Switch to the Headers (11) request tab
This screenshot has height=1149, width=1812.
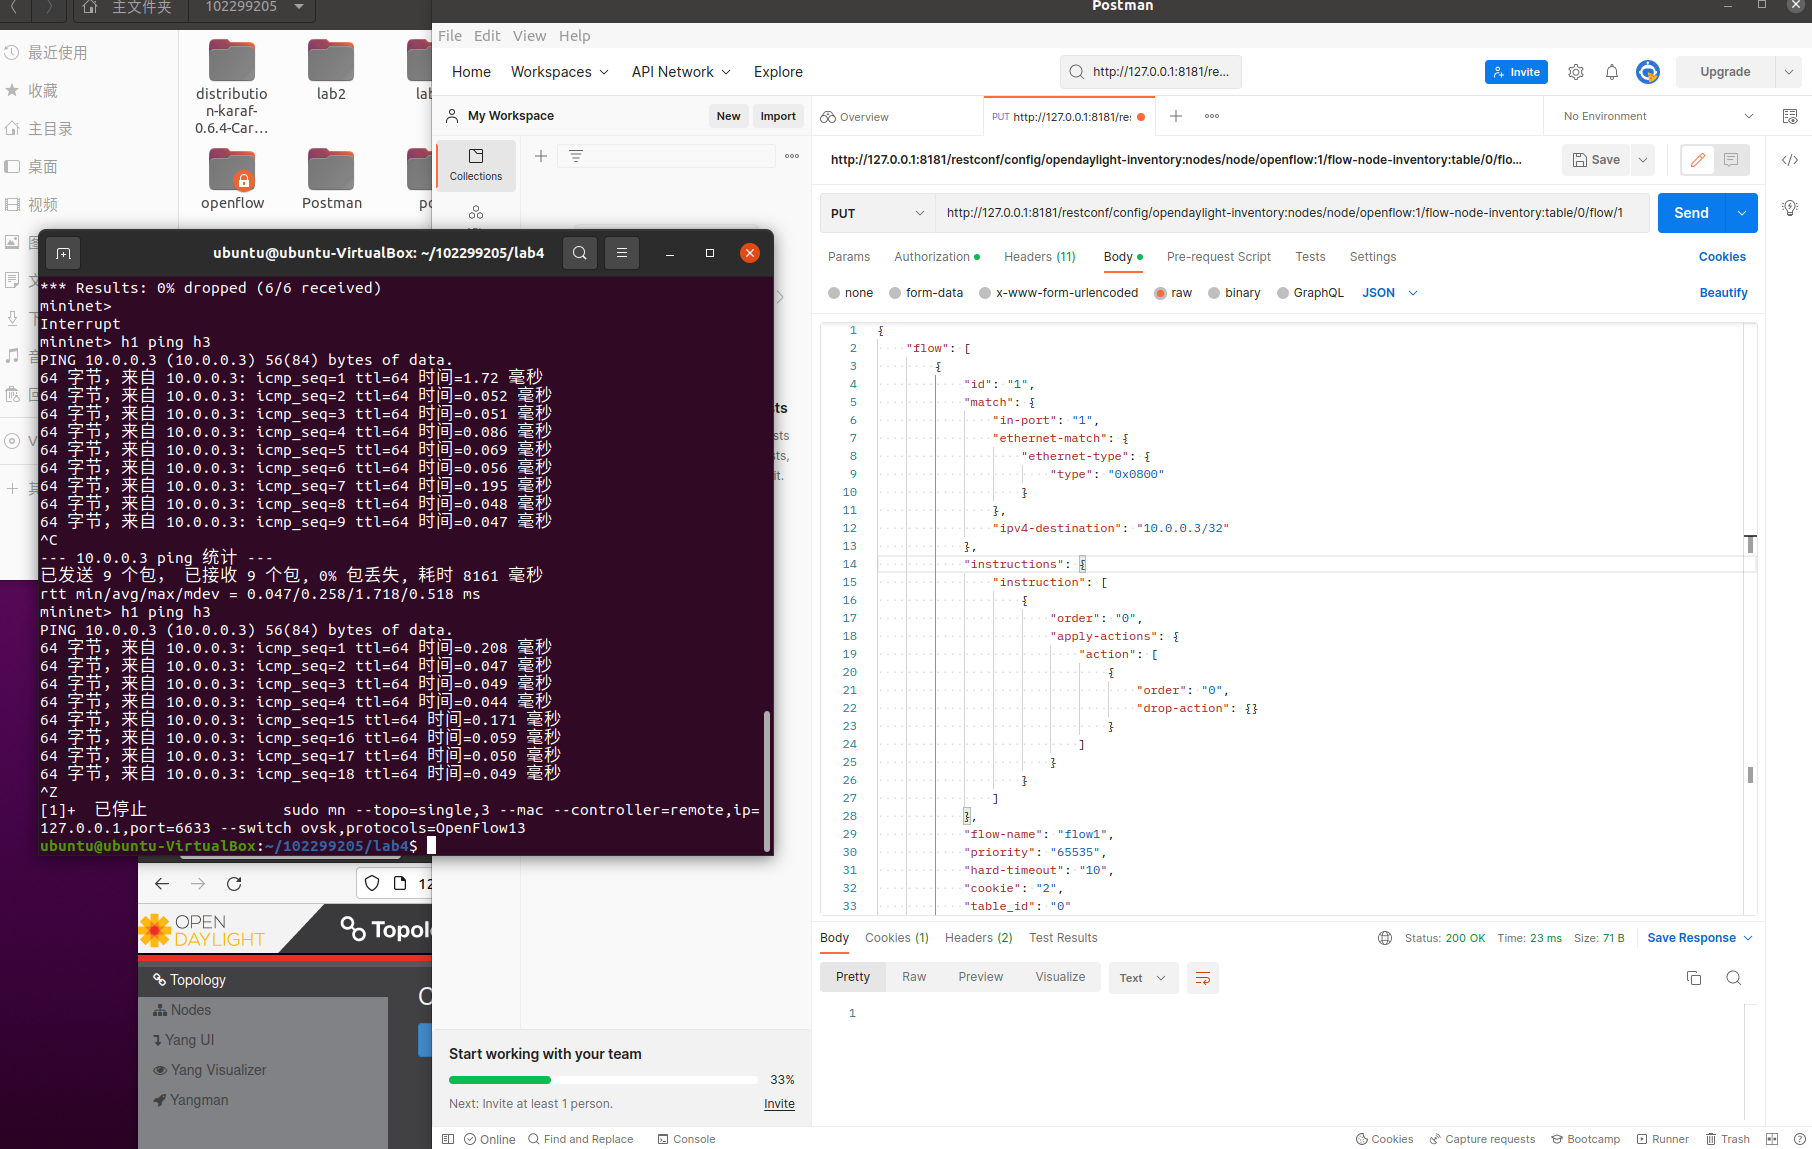[x=1040, y=257]
